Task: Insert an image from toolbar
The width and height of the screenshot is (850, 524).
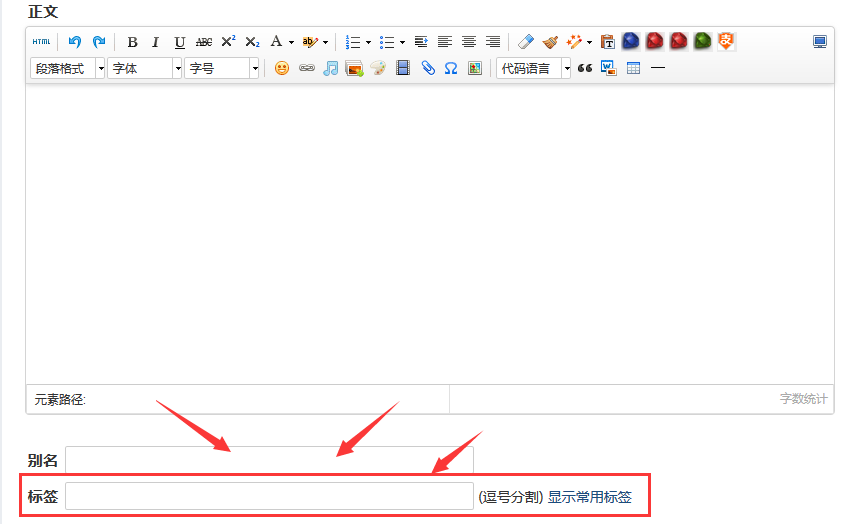Action: [x=354, y=68]
